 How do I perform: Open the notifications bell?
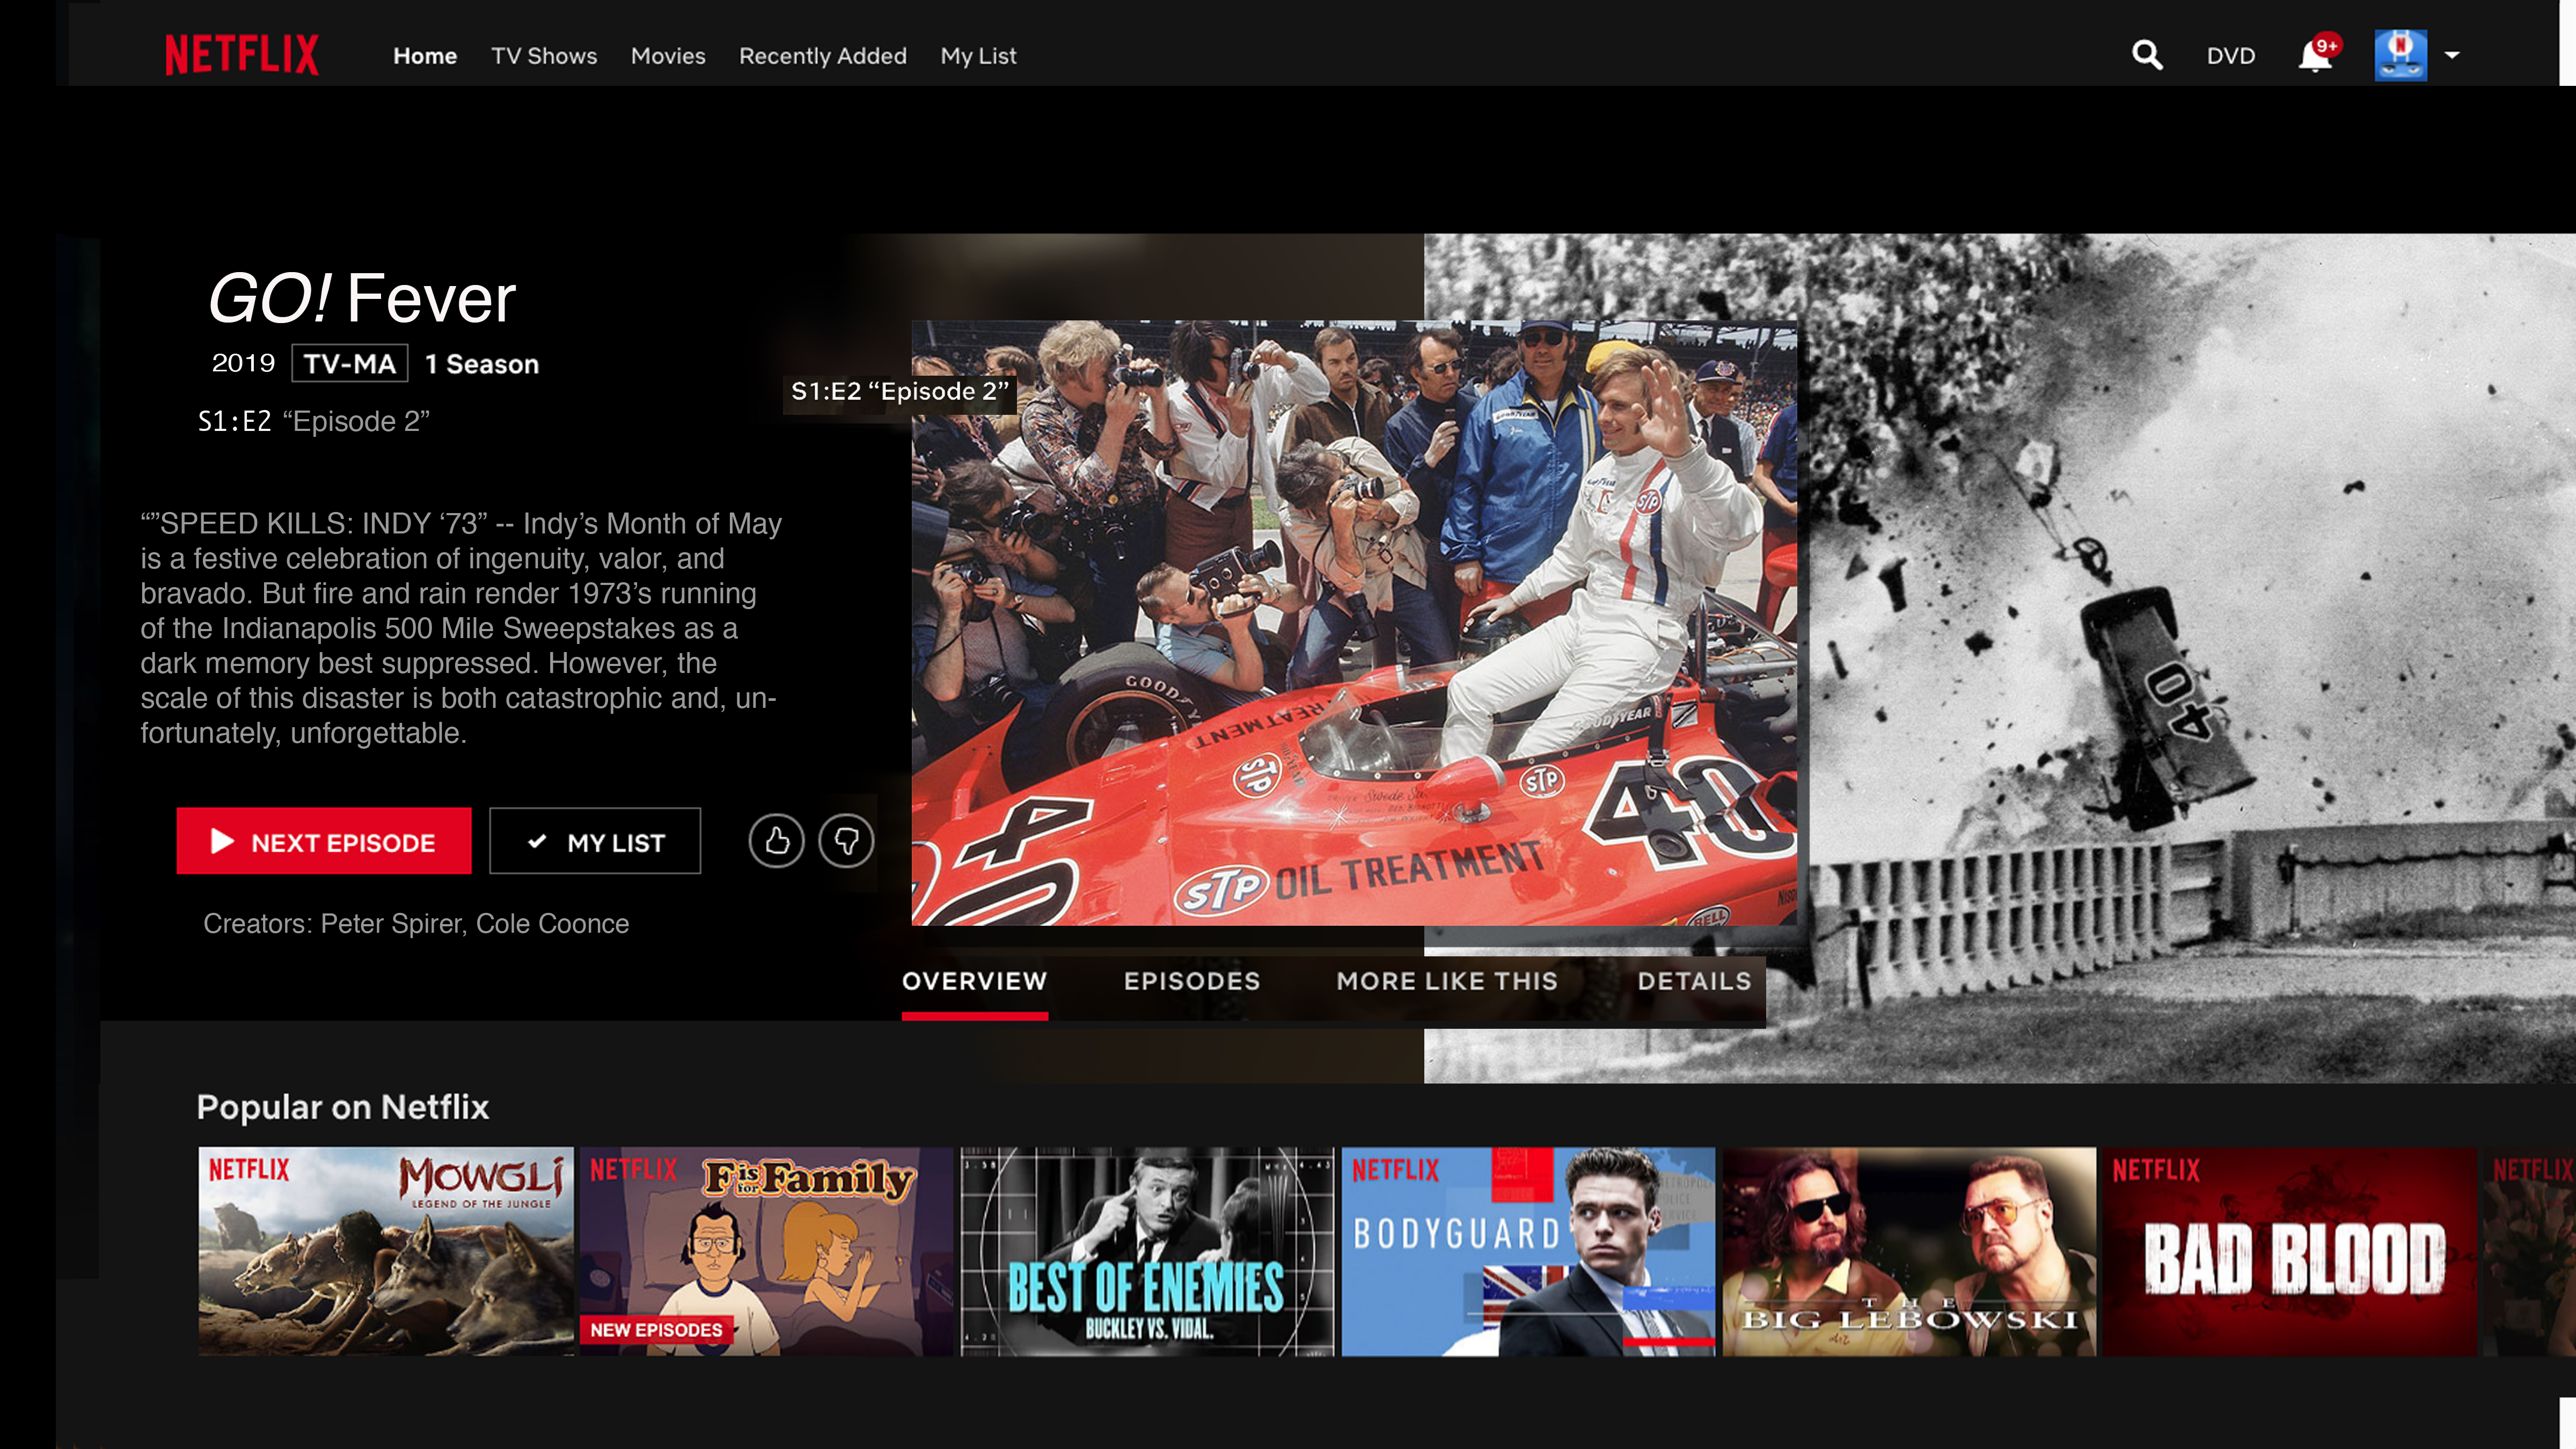[2314, 56]
